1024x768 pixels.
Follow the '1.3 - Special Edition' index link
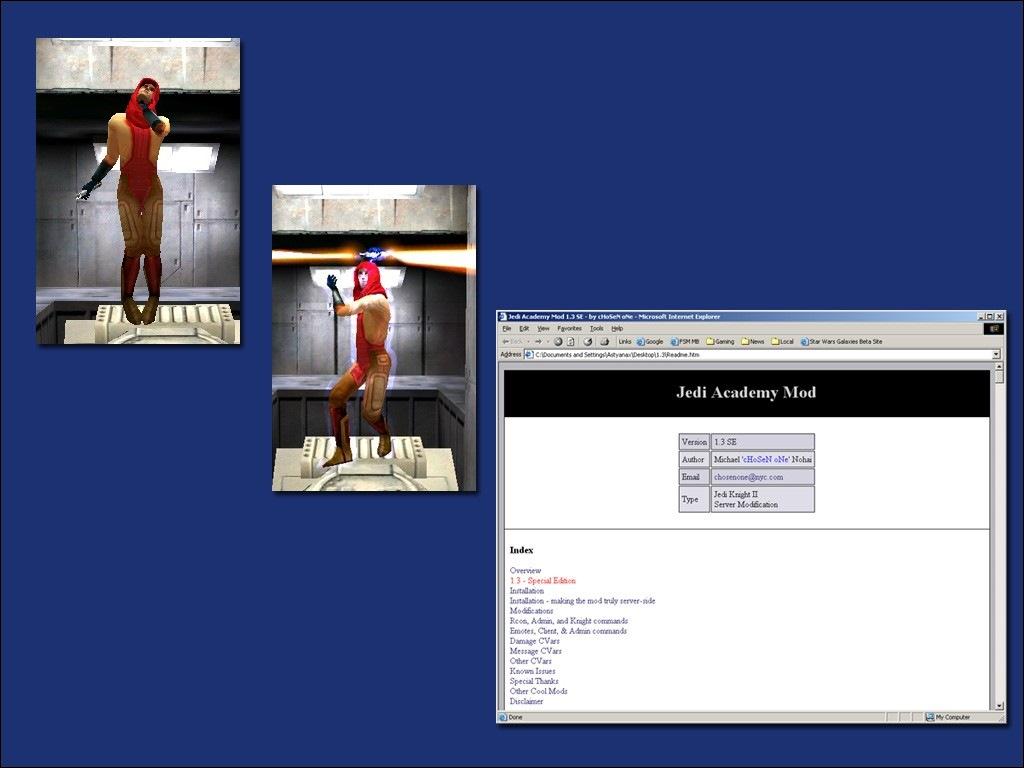coord(542,581)
